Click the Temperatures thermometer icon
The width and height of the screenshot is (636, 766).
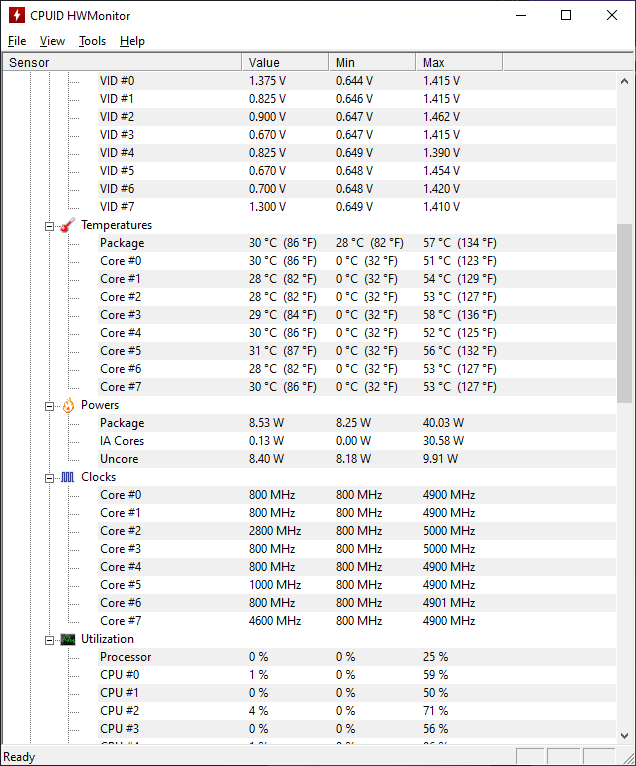pyautogui.click(x=68, y=225)
